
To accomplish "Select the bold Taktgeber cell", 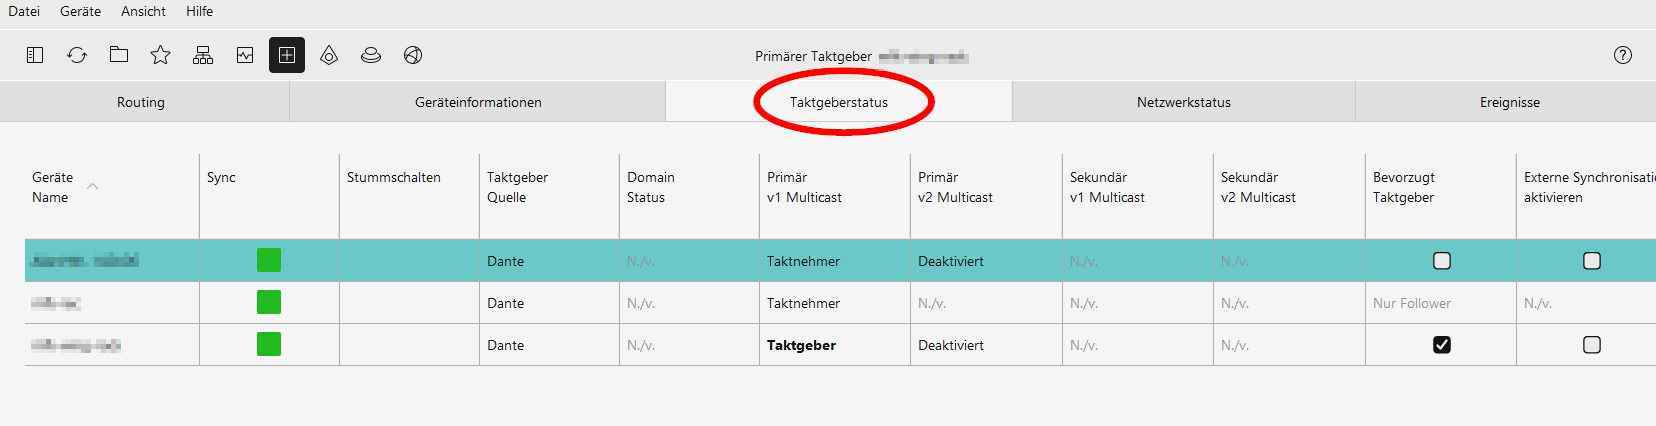I will pos(801,345).
